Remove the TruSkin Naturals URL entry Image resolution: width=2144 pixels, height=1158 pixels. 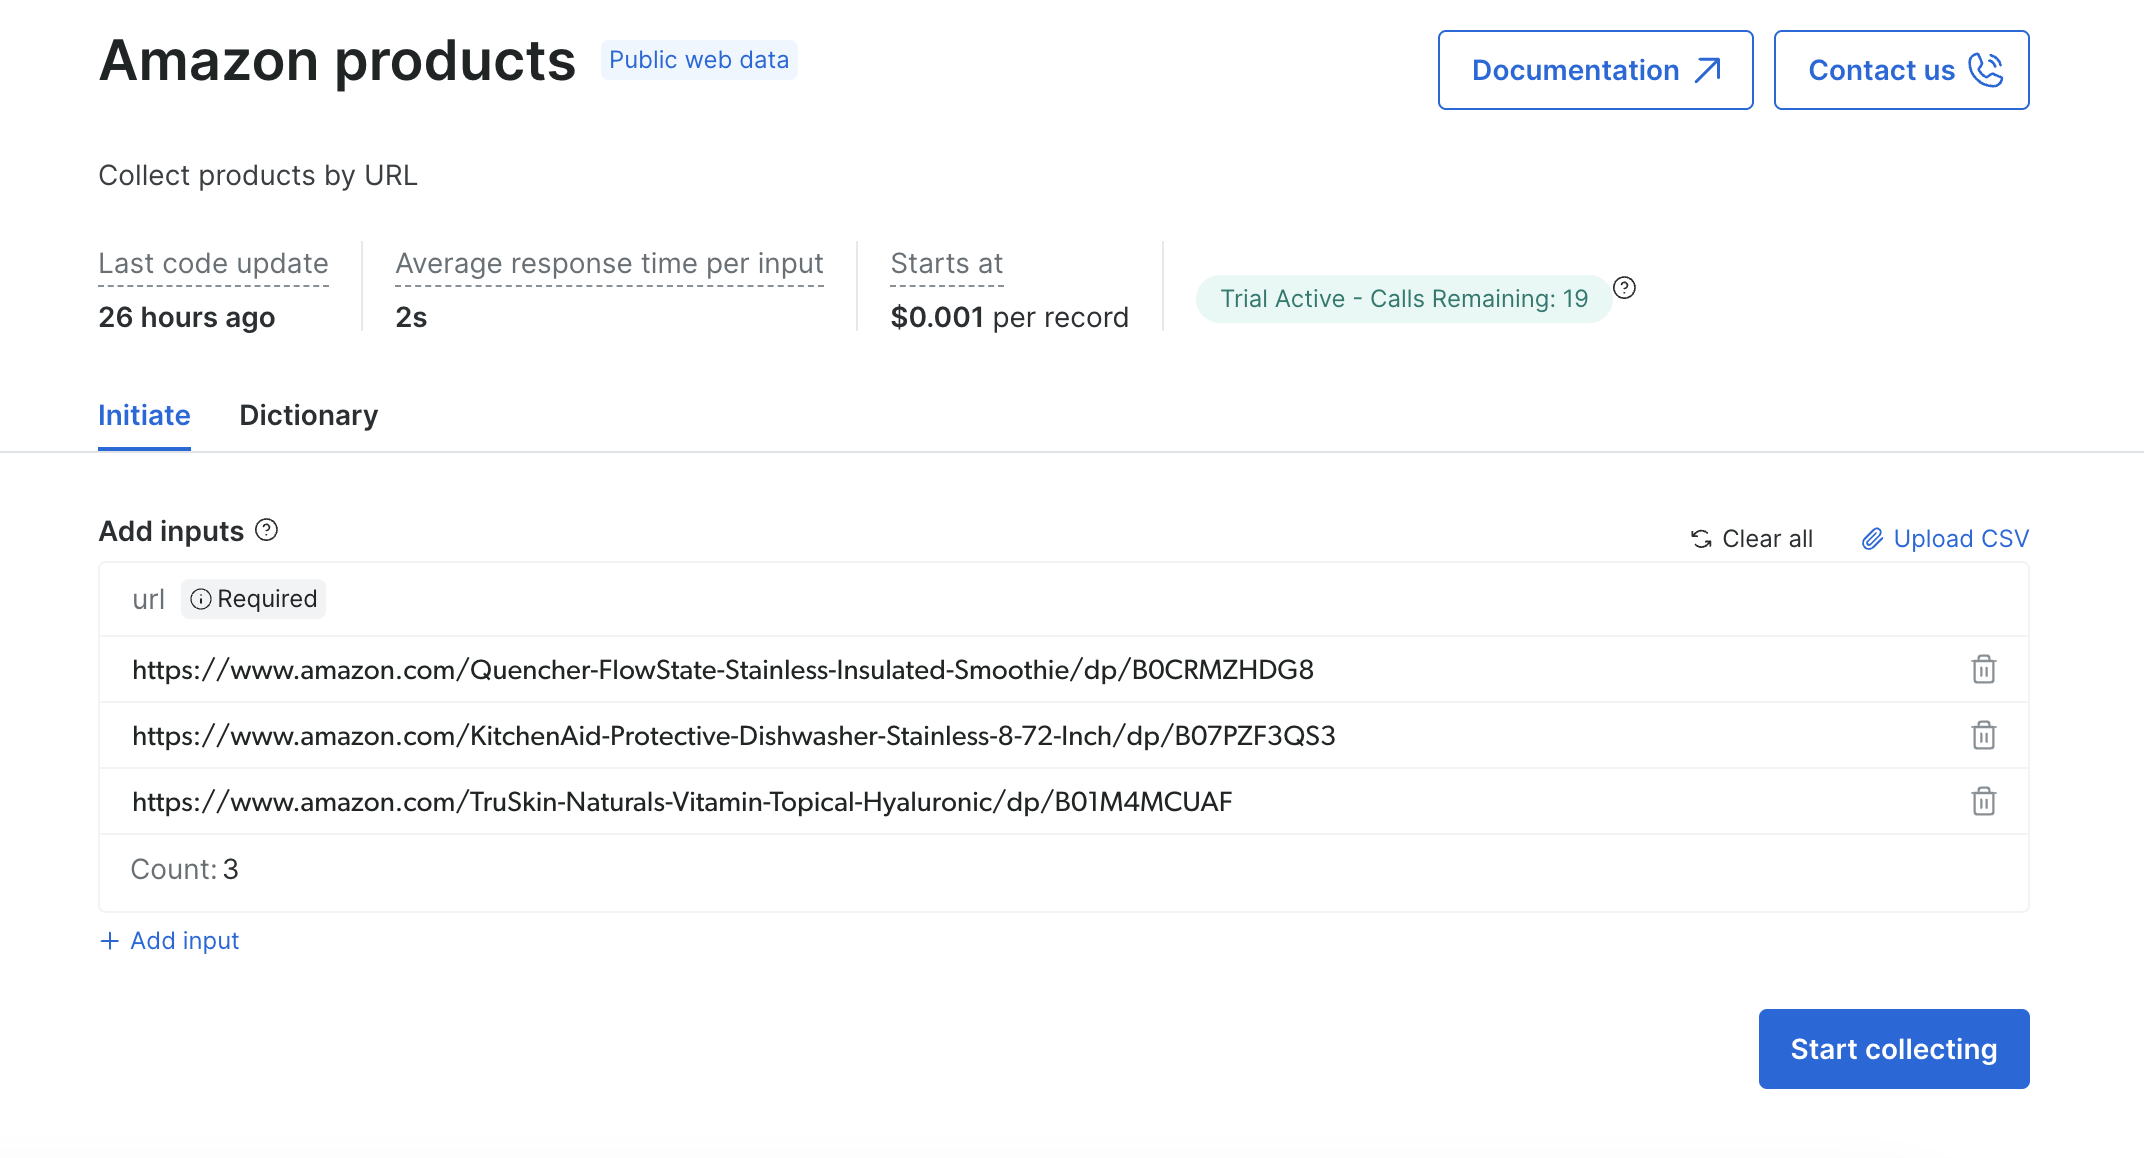(1983, 801)
